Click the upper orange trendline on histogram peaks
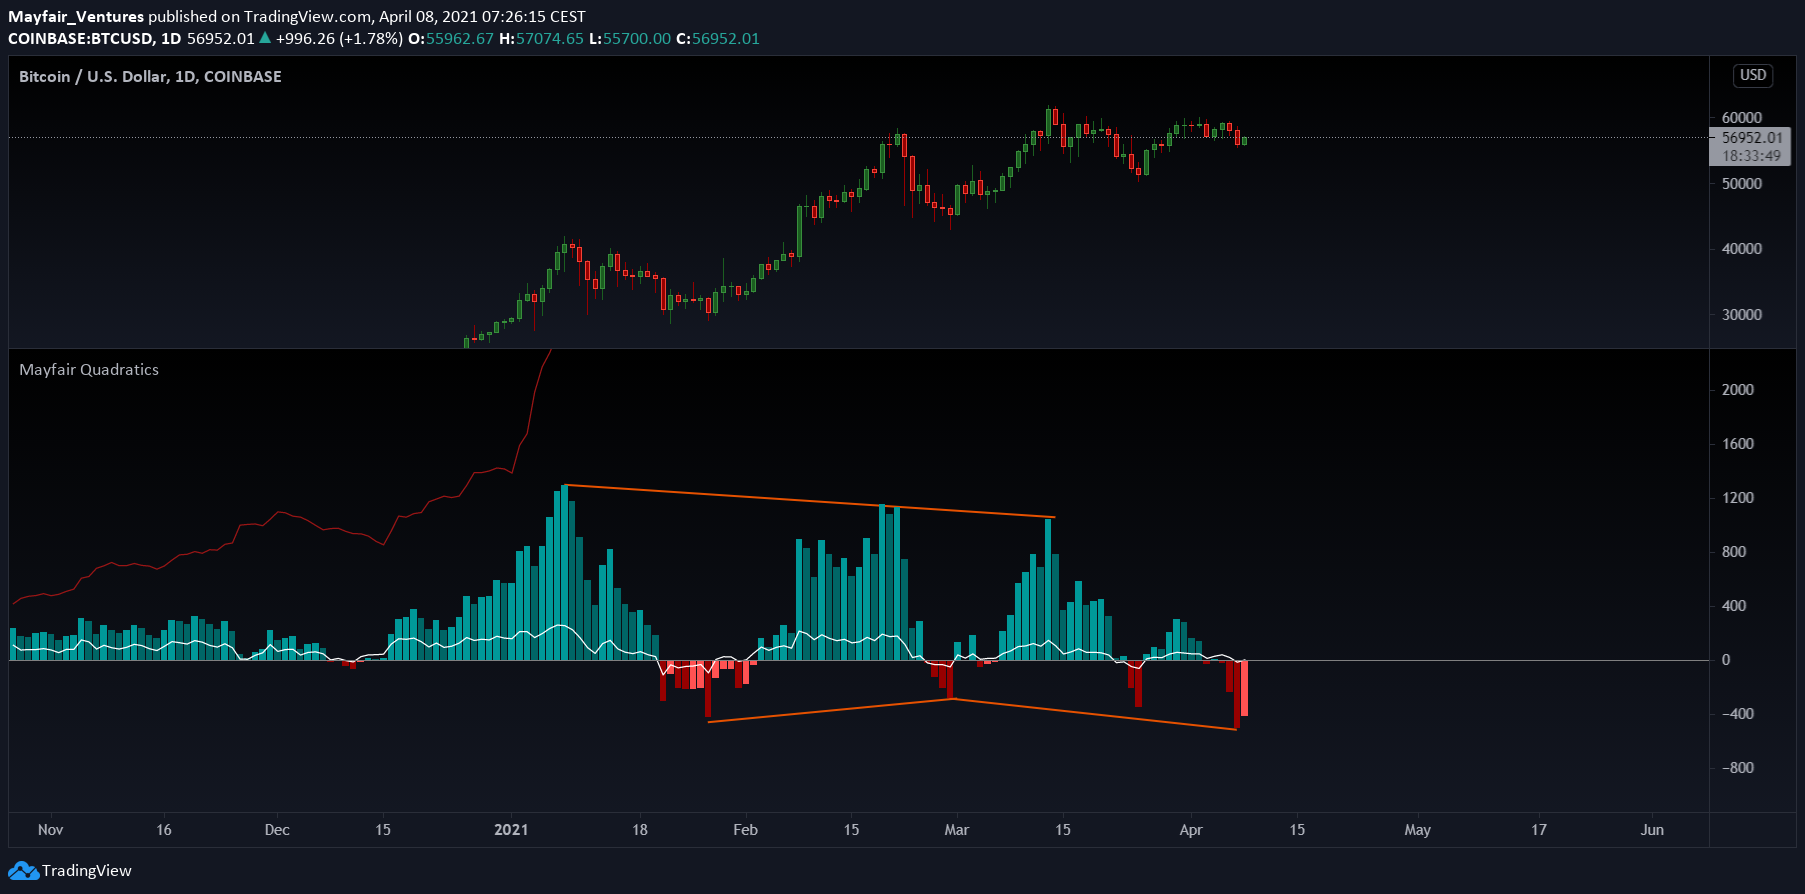 (x=810, y=501)
